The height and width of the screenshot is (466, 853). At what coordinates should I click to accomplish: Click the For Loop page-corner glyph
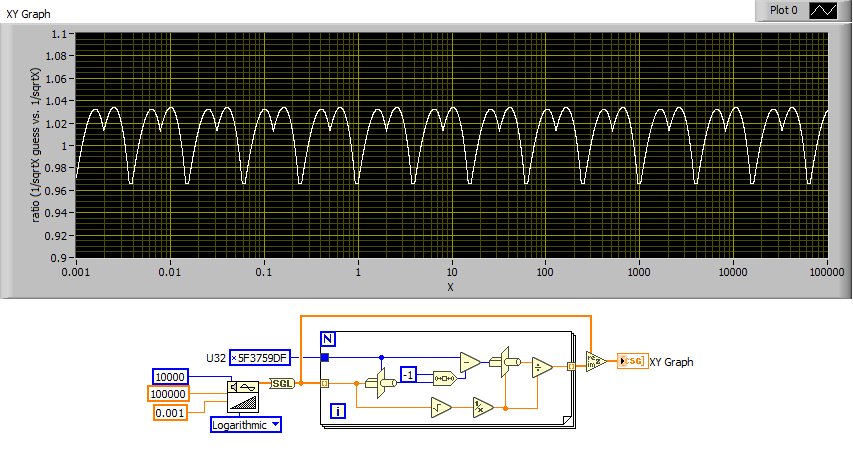[x=567, y=420]
